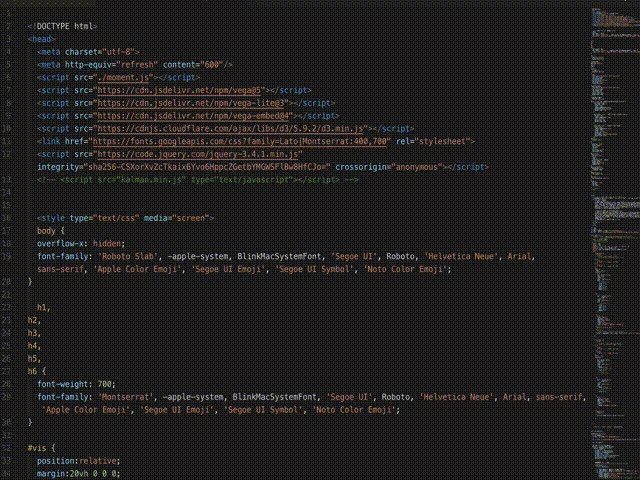Click the commented kalman.min.js script line
The height and width of the screenshot is (480, 640).
pyautogui.click(x=198, y=180)
